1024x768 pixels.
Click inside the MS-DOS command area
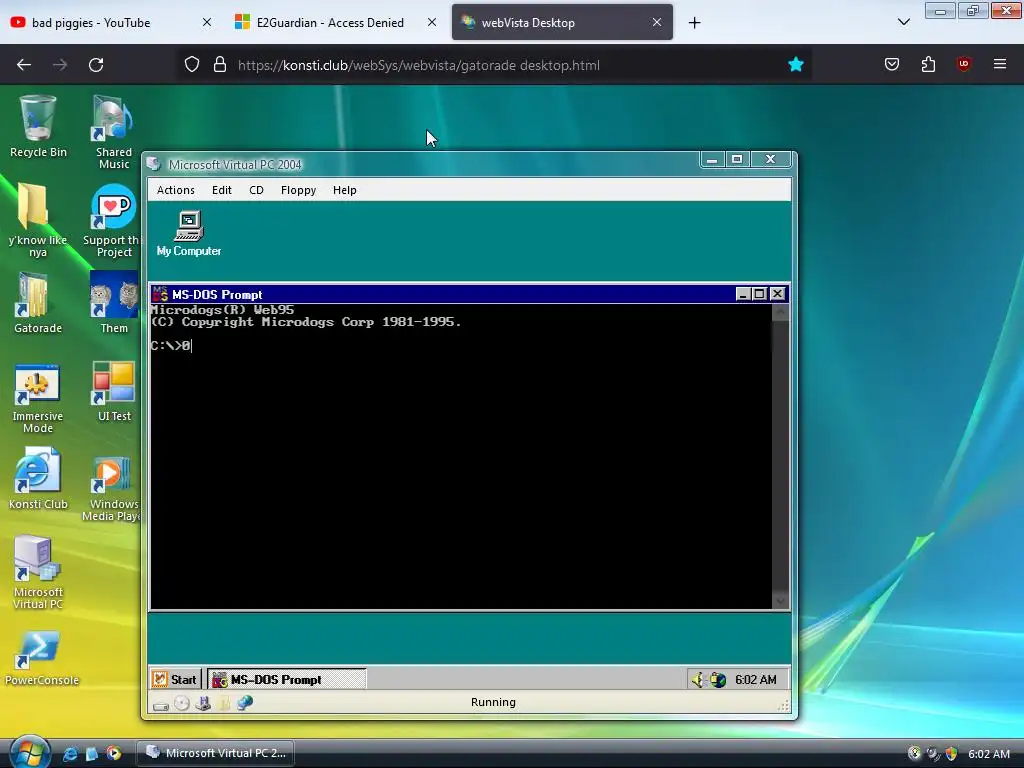(x=460, y=457)
